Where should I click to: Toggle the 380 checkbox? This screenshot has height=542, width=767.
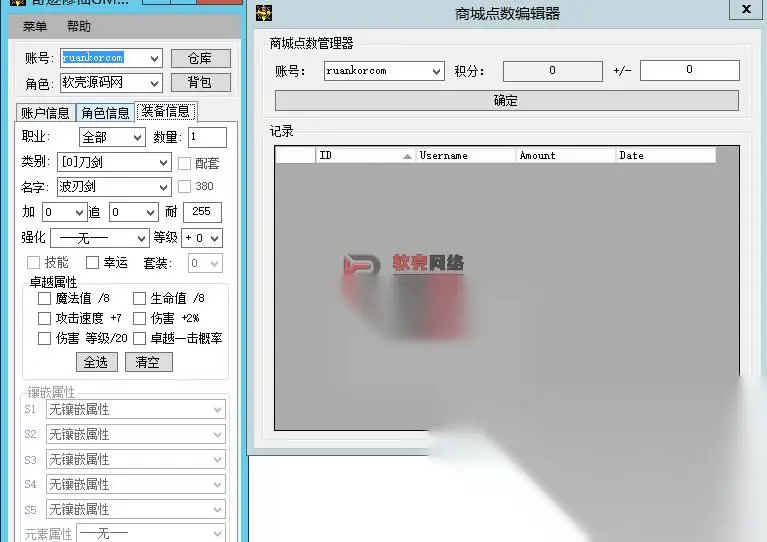[184, 186]
